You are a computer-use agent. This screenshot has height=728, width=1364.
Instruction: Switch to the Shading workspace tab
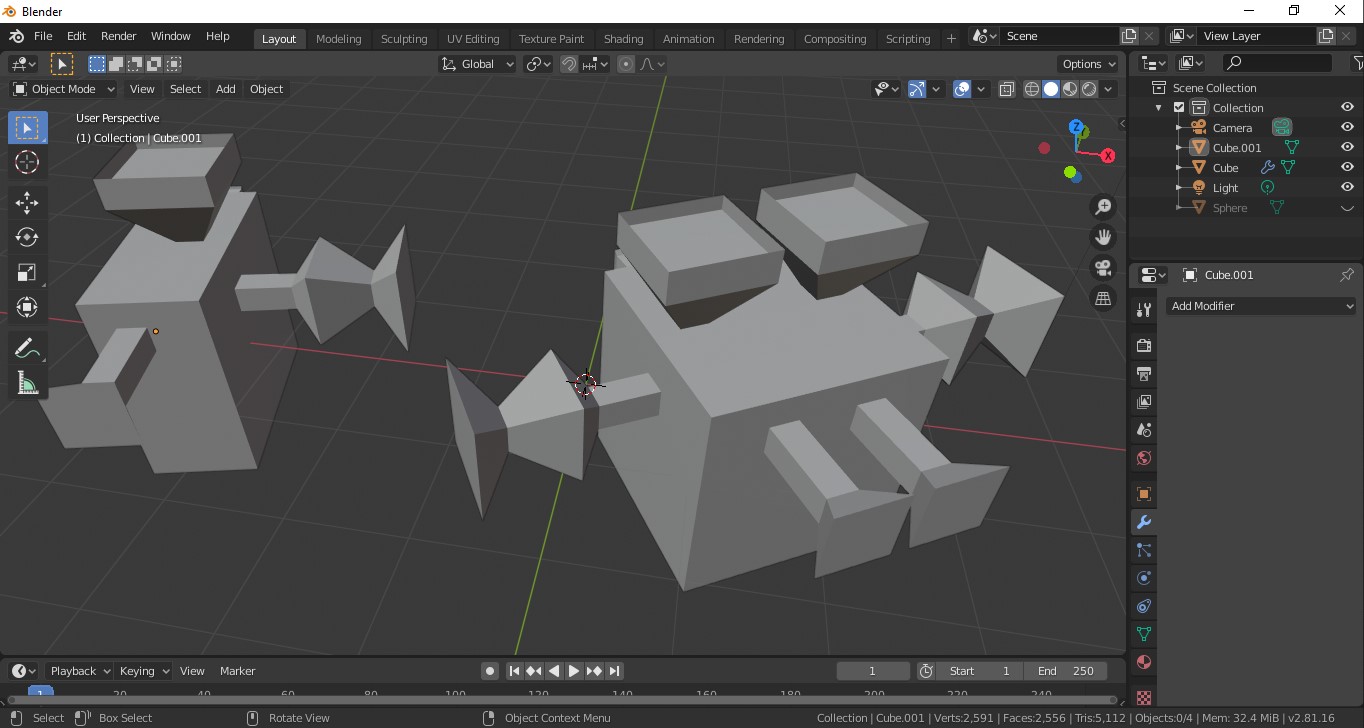[x=623, y=39]
